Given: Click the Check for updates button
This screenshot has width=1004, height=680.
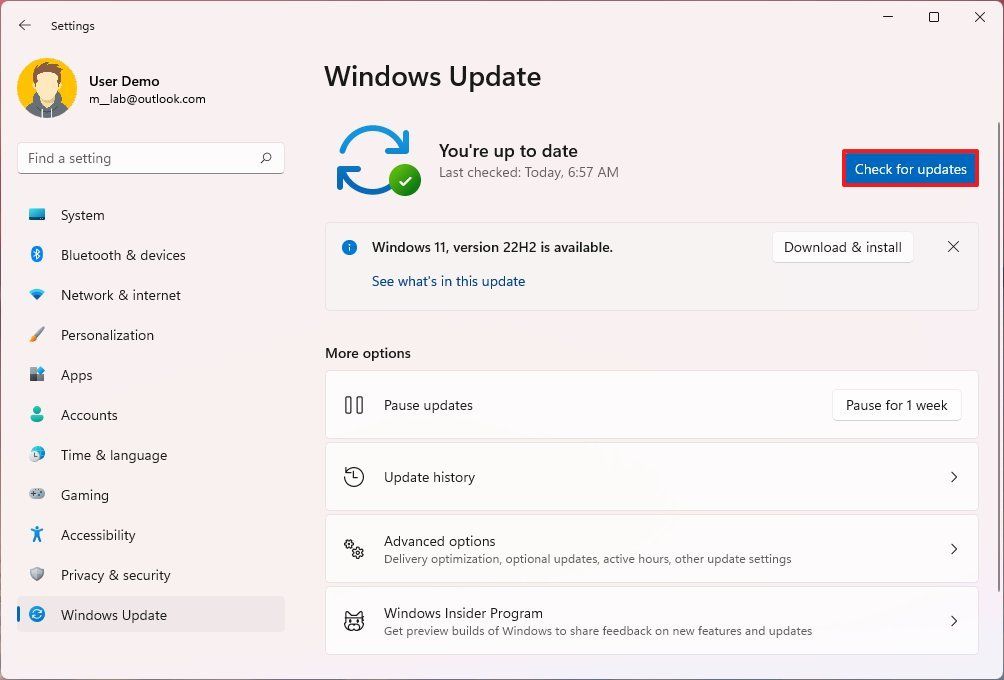Looking at the screenshot, I should pyautogui.click(x=909, y=168).
